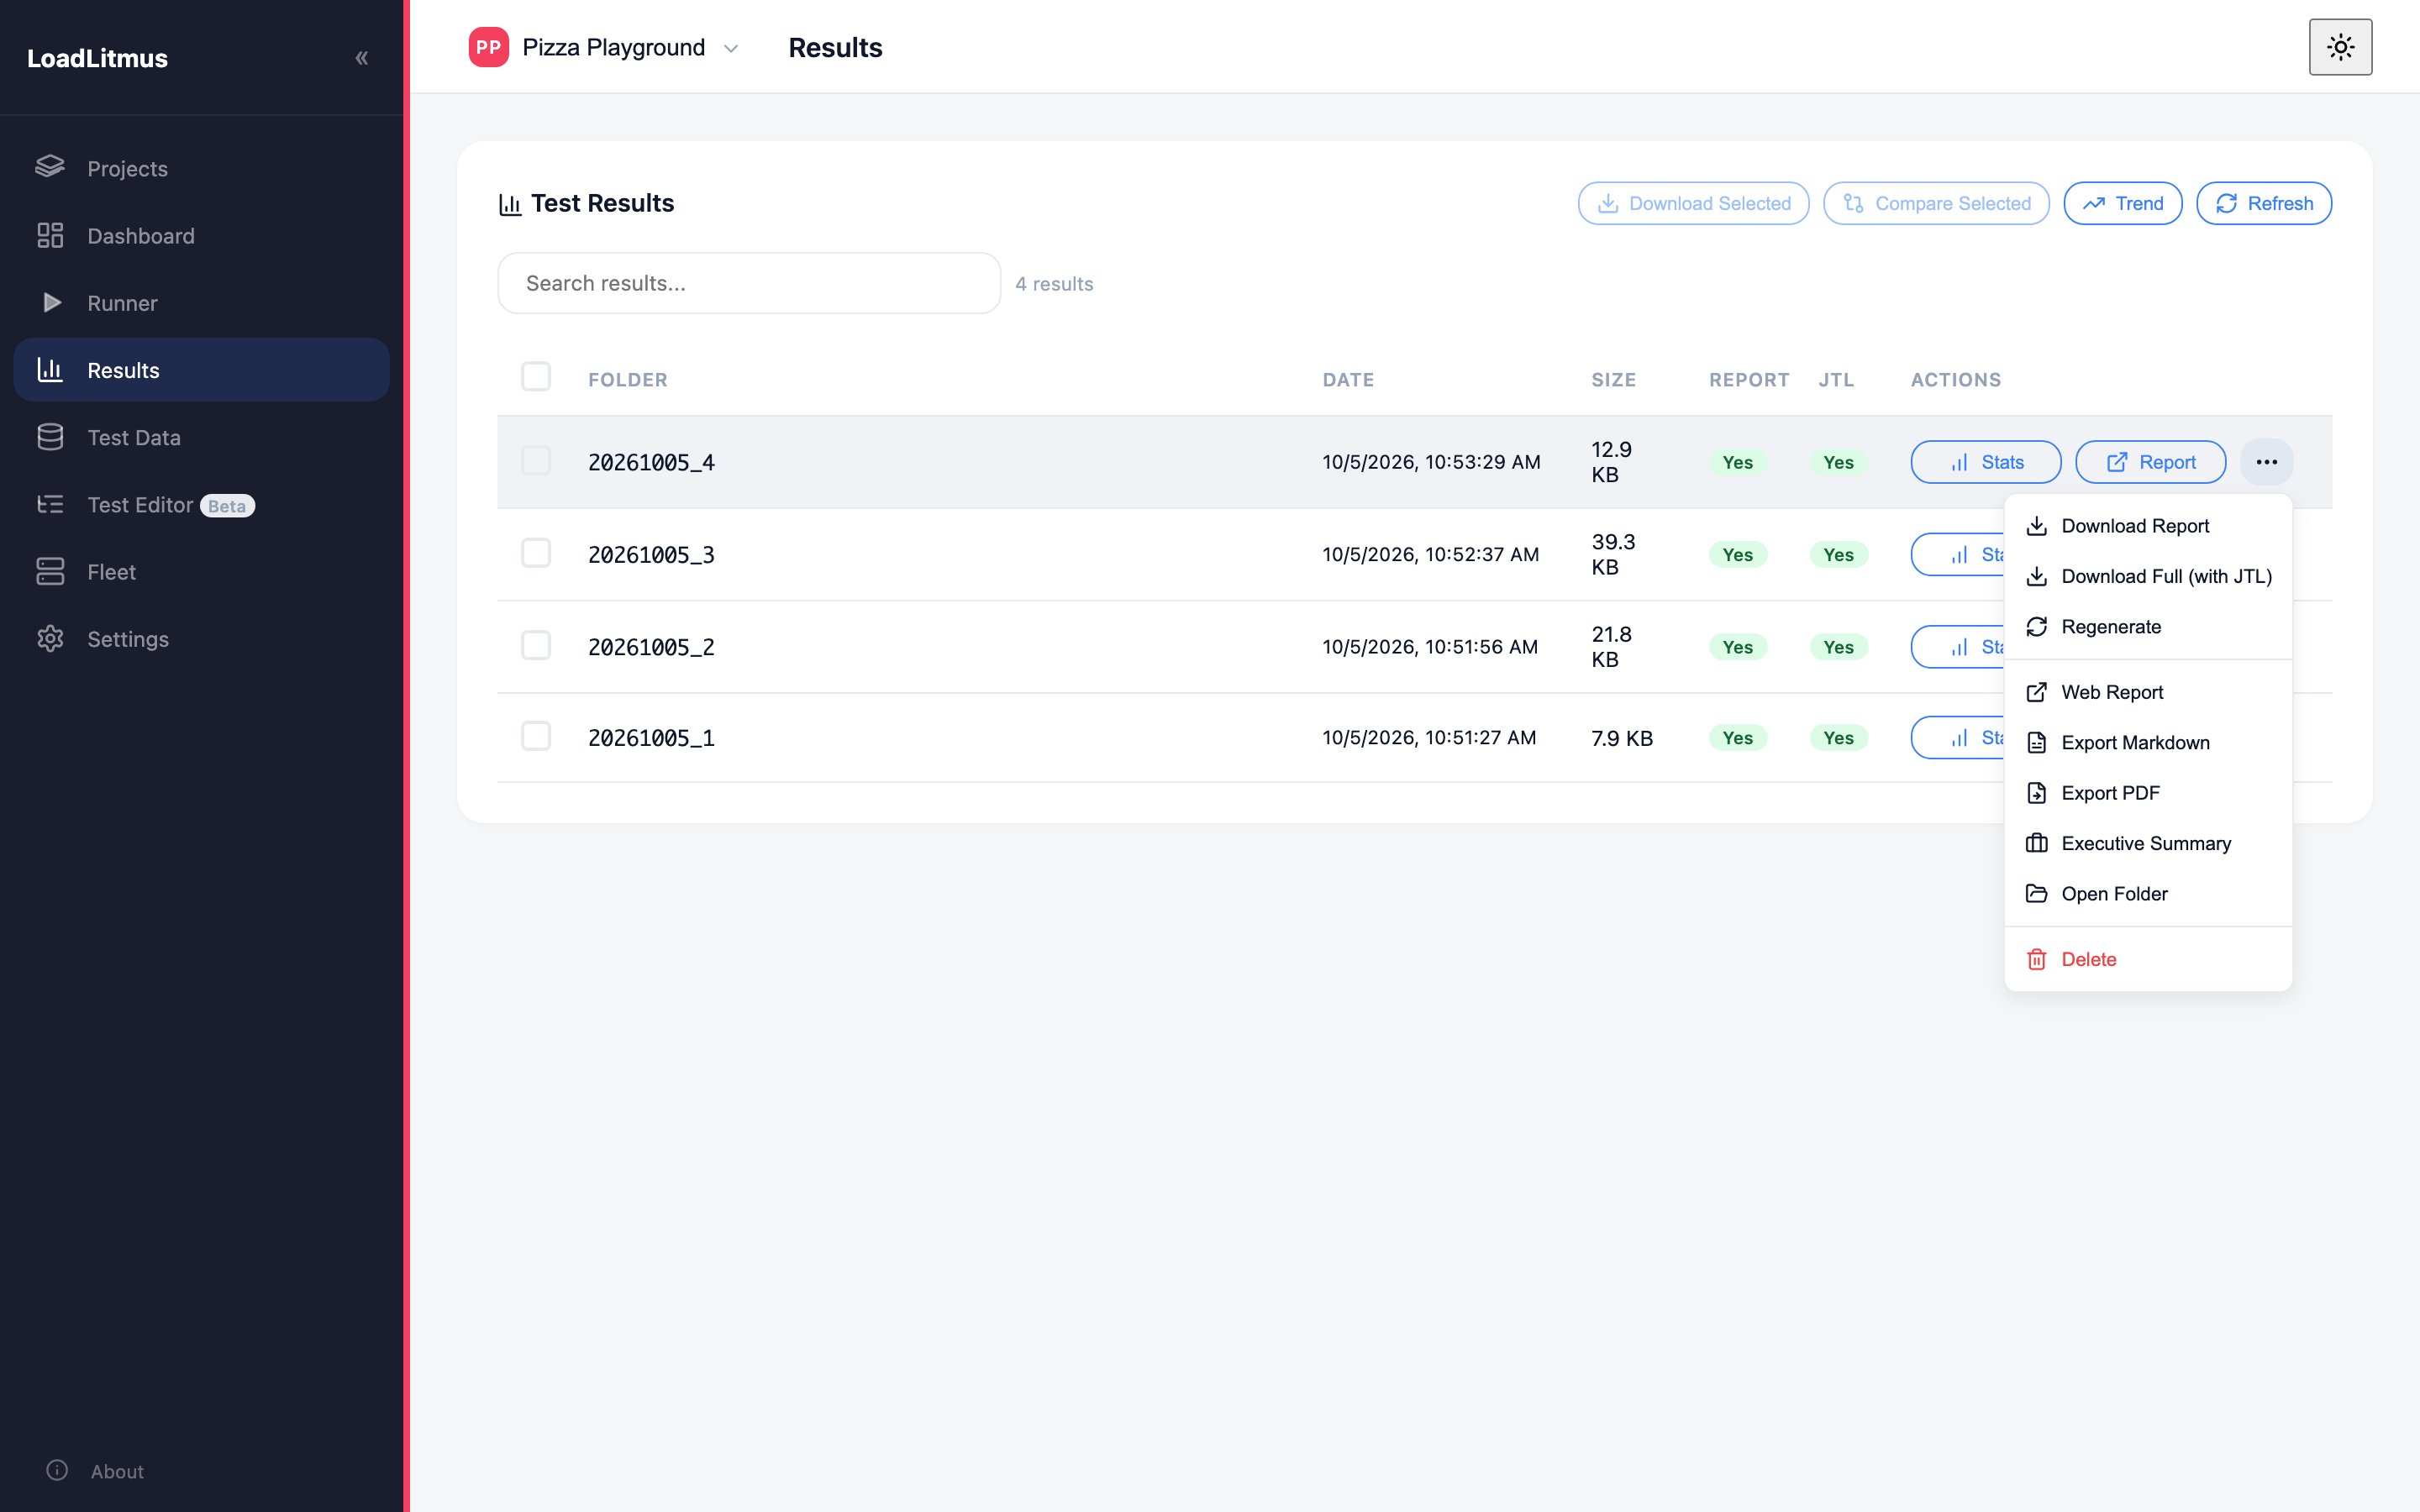Select Export PDF option

[2148, 793]
